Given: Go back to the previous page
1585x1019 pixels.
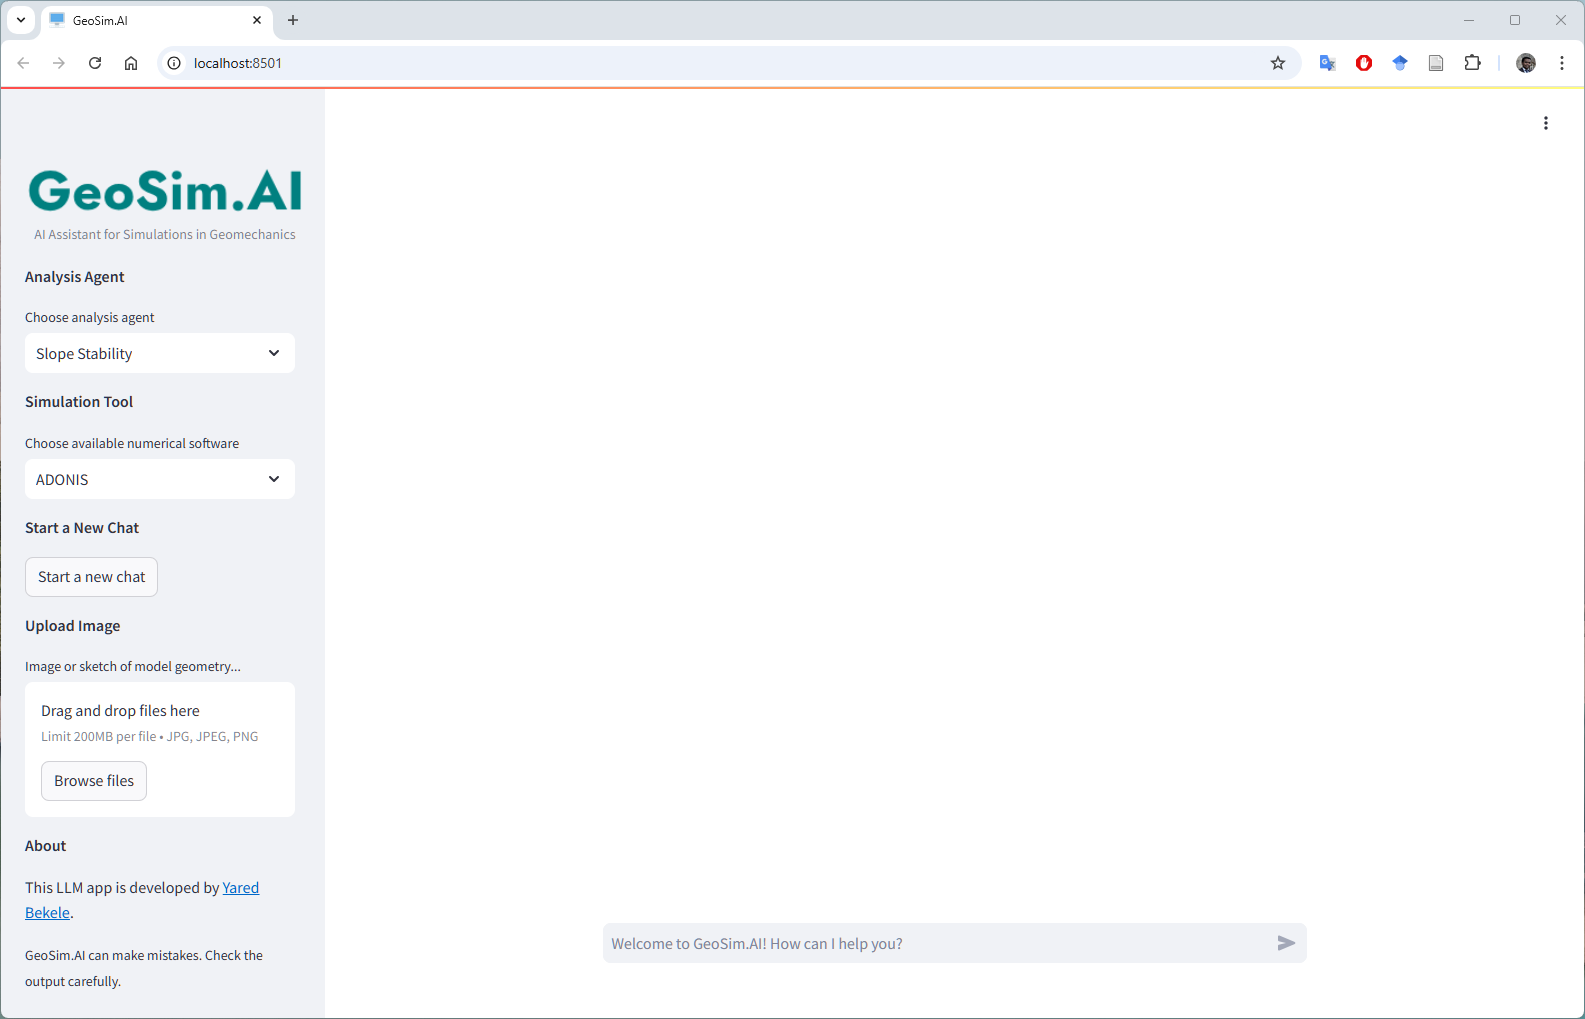Looking at the screenshot, I should point(23,63).
